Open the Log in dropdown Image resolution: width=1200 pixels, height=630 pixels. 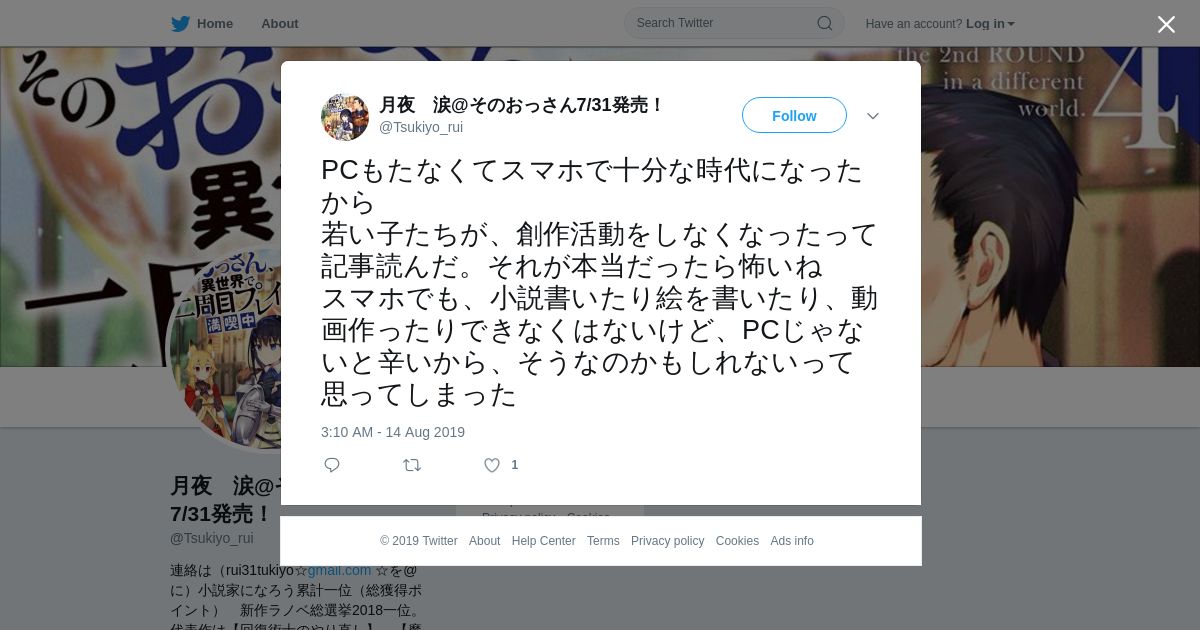point(990,24)
